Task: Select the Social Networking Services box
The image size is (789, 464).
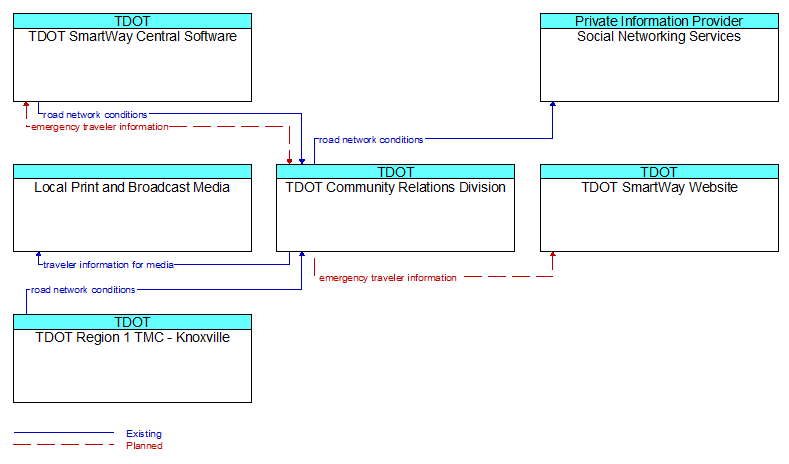Action: (659, 57)
